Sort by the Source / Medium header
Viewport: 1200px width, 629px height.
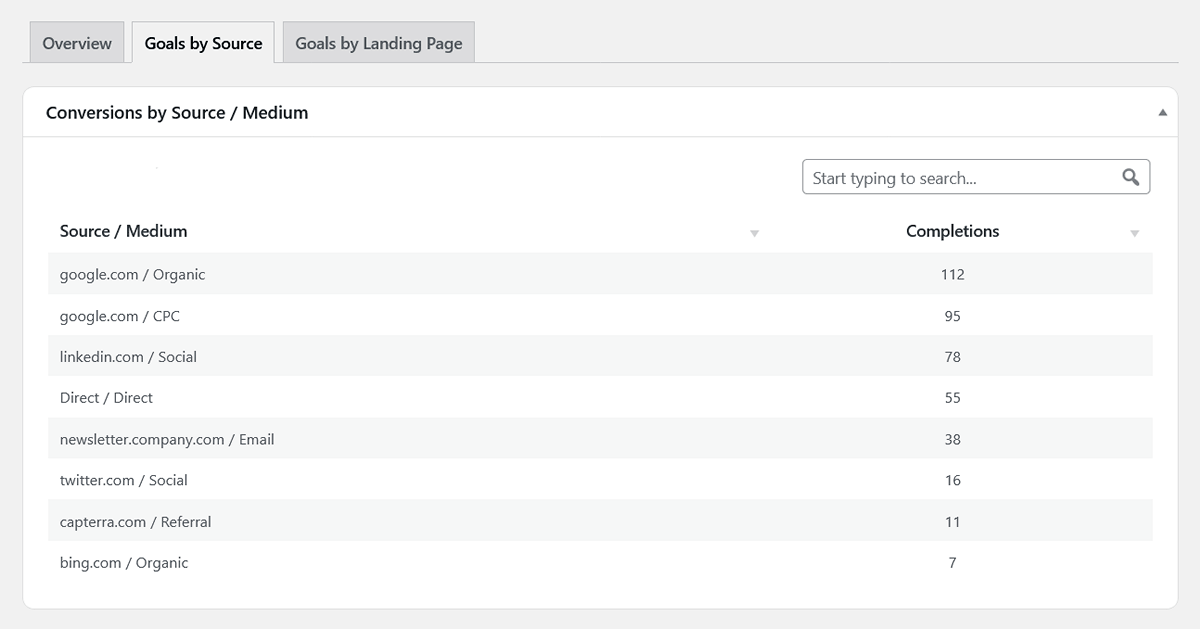tap(124, 231)
